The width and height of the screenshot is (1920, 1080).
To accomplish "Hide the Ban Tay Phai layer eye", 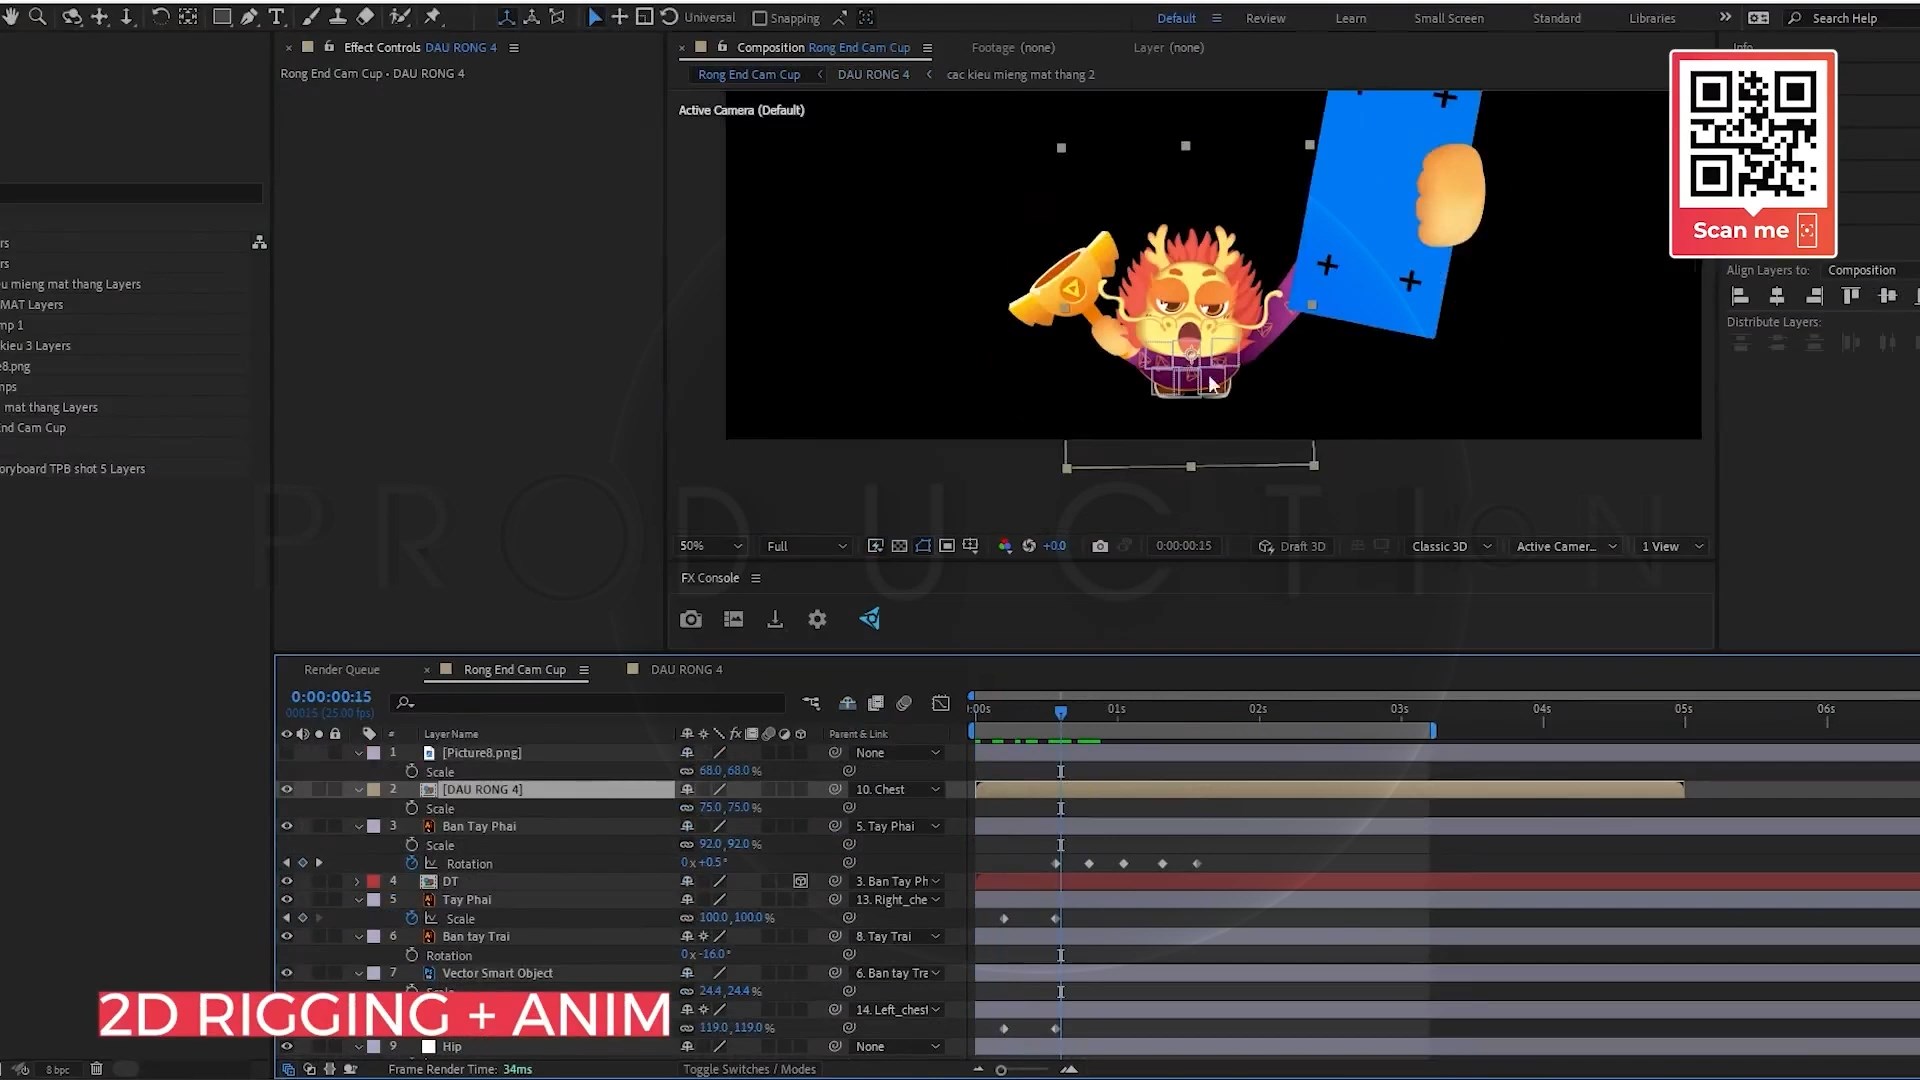I will point(287,826).
